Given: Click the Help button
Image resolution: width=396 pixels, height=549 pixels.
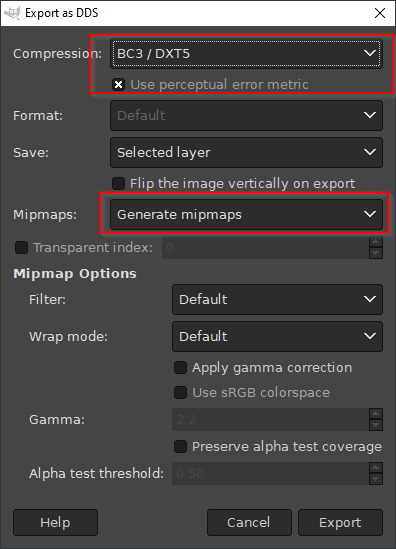Looking at the screenshot, I should [x=55, y=522].
